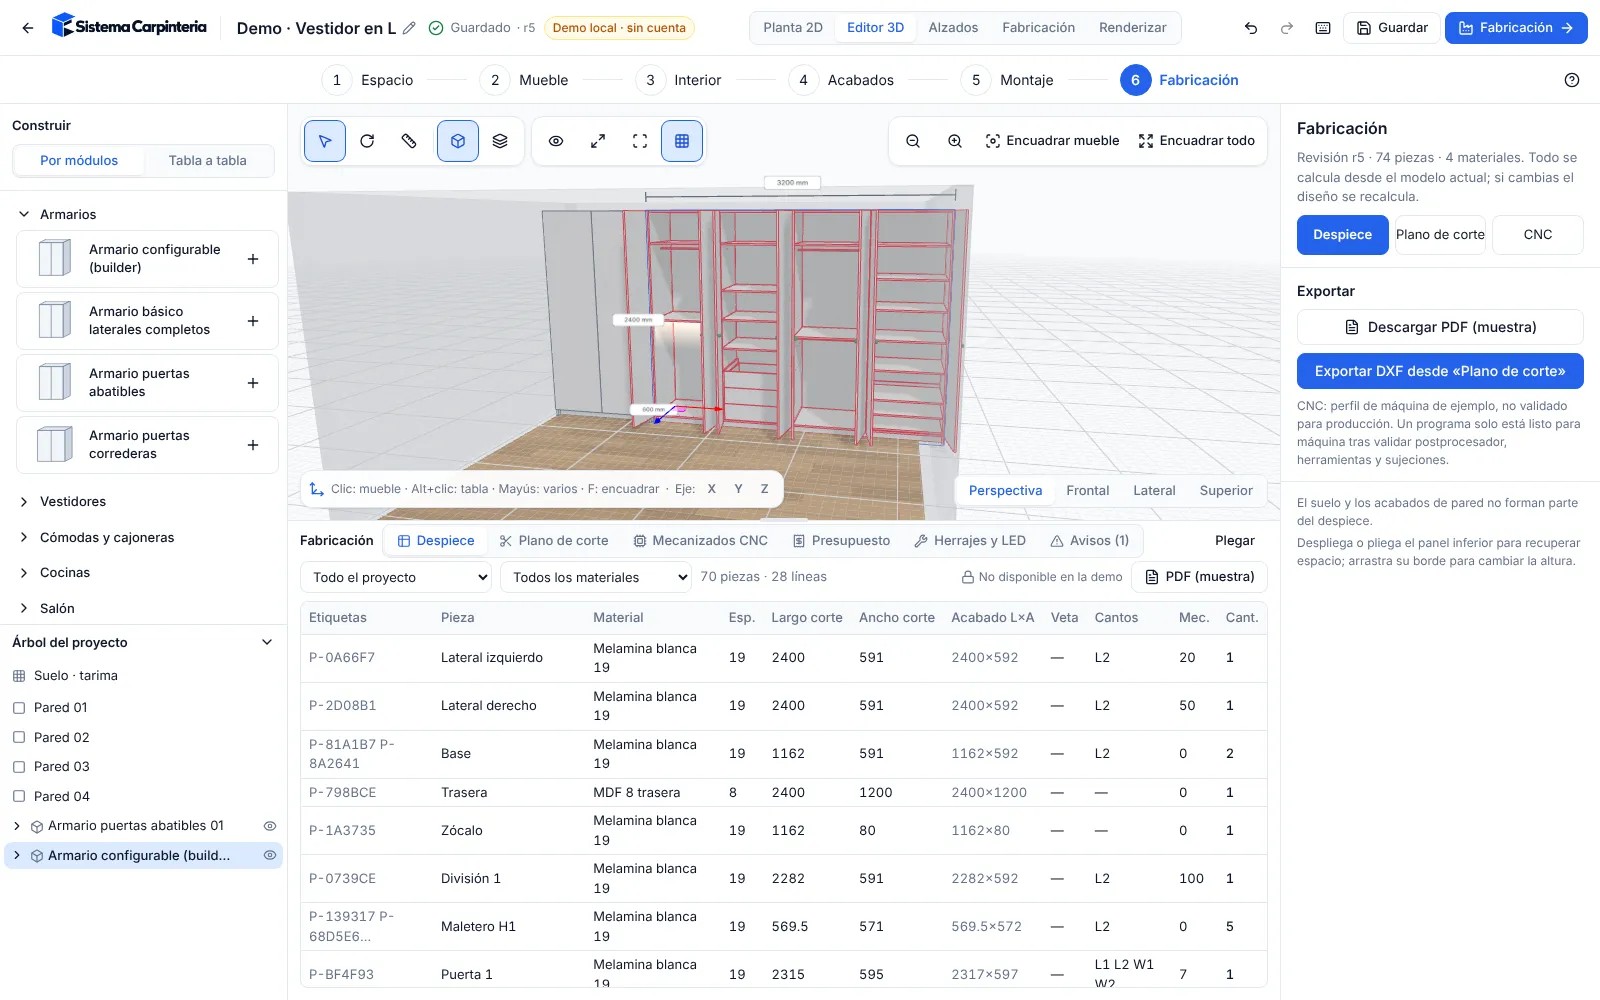This screenshot has width=1600, height=1000.
Task: Collapse the Armarios category
Action: (24, 215)
